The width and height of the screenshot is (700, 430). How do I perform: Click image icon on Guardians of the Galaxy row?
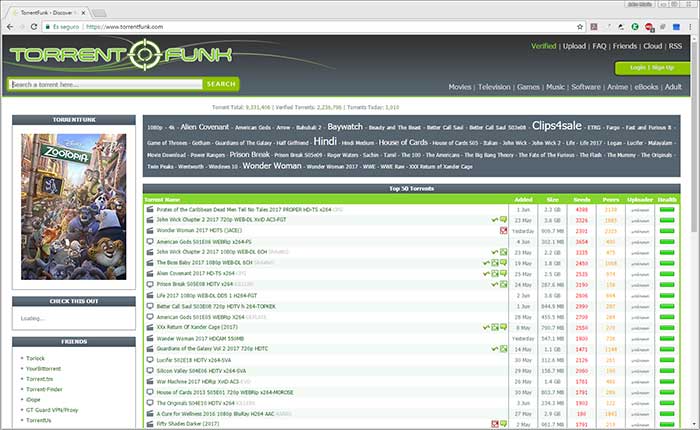coord(503,349)
